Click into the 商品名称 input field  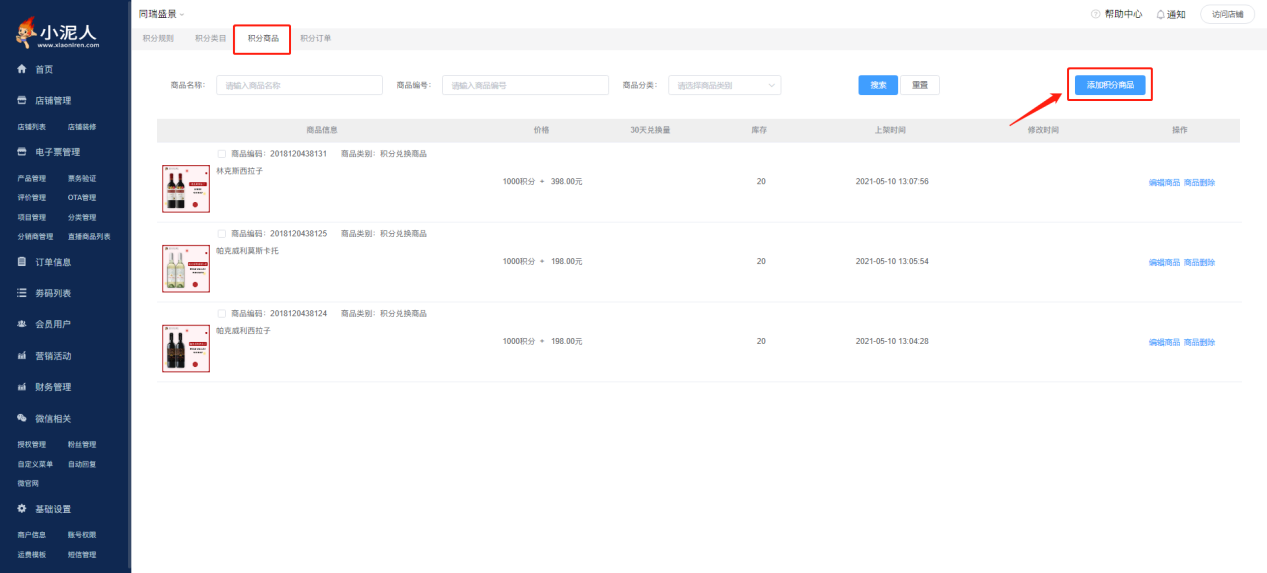299,85
